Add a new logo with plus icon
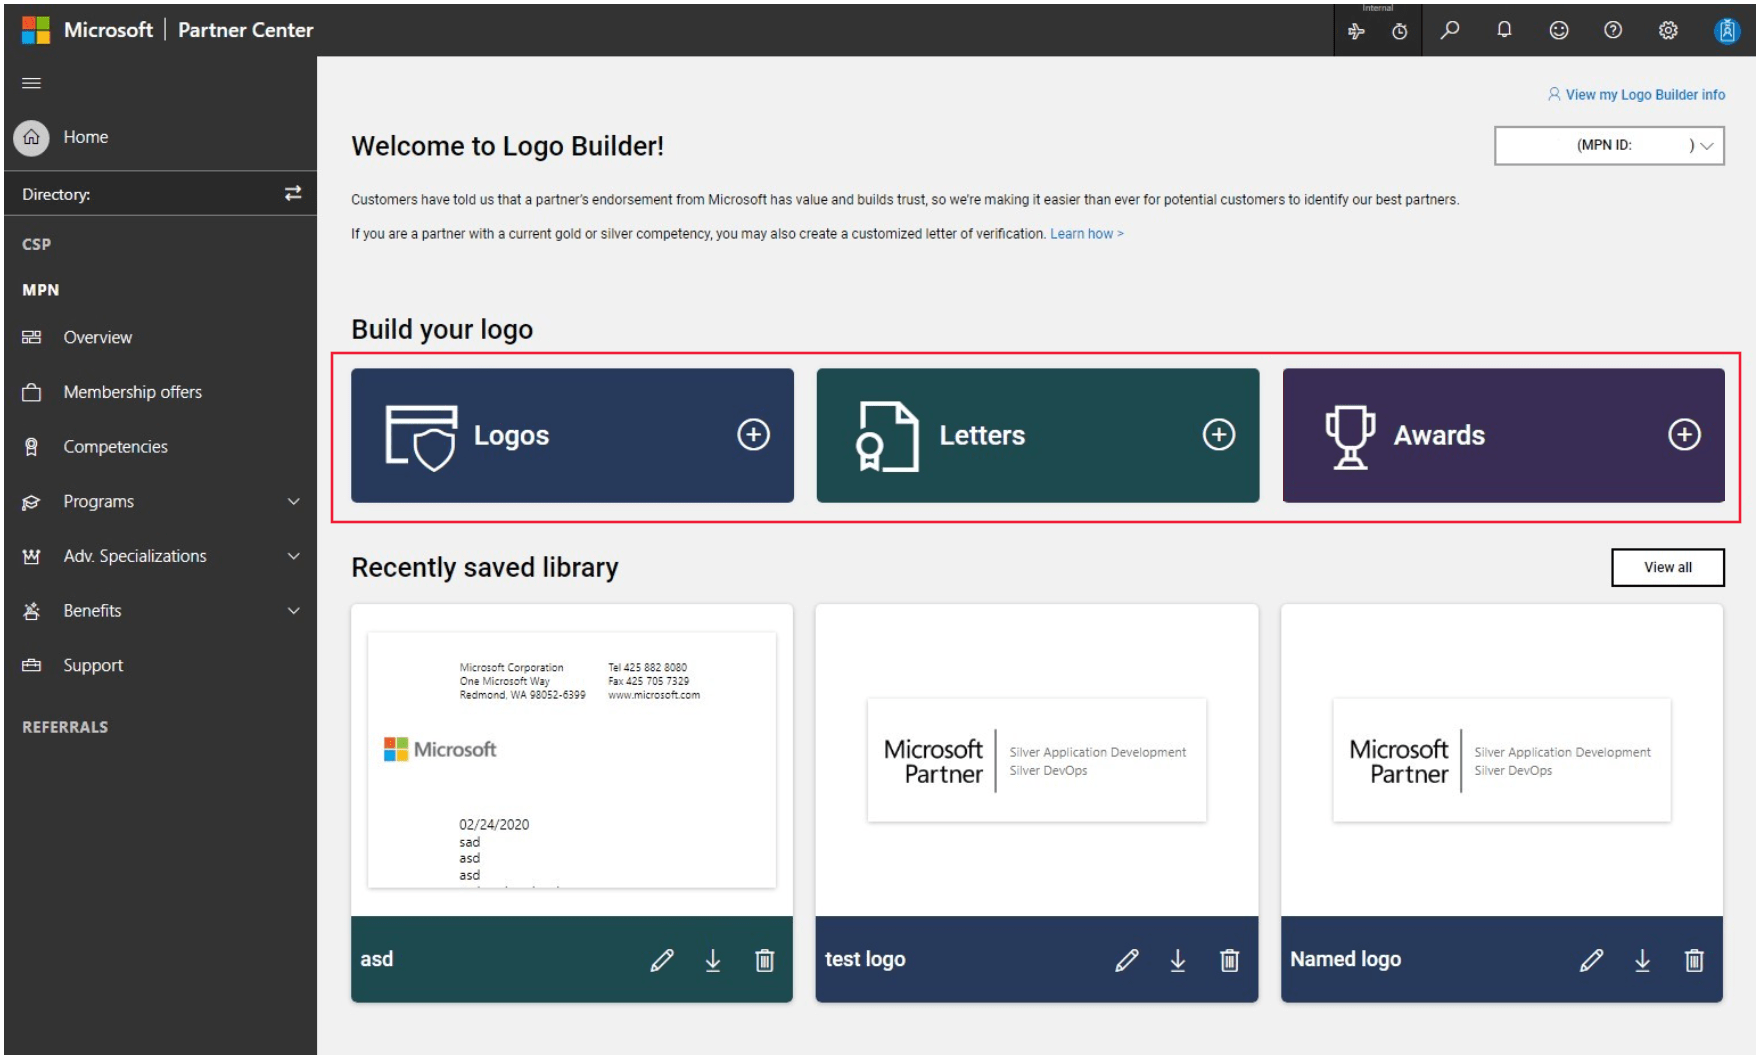Image resolution: width=1757 pixels, height=1056 pixels. click(753, 434)
